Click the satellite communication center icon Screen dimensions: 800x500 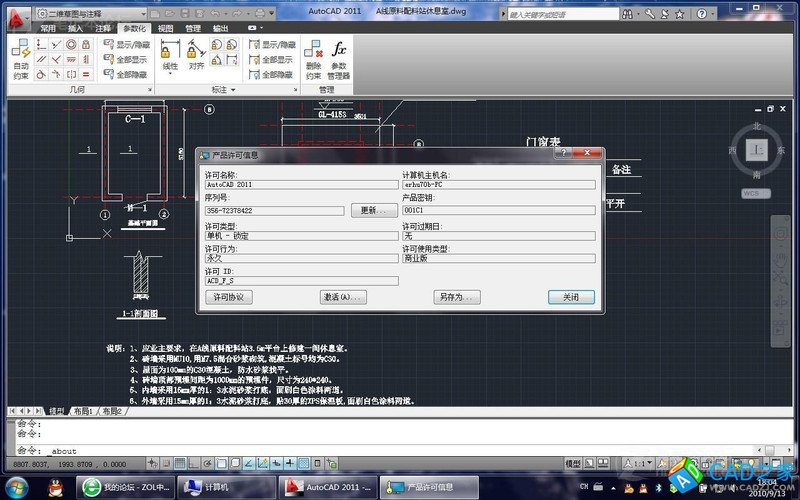(664, 14)
